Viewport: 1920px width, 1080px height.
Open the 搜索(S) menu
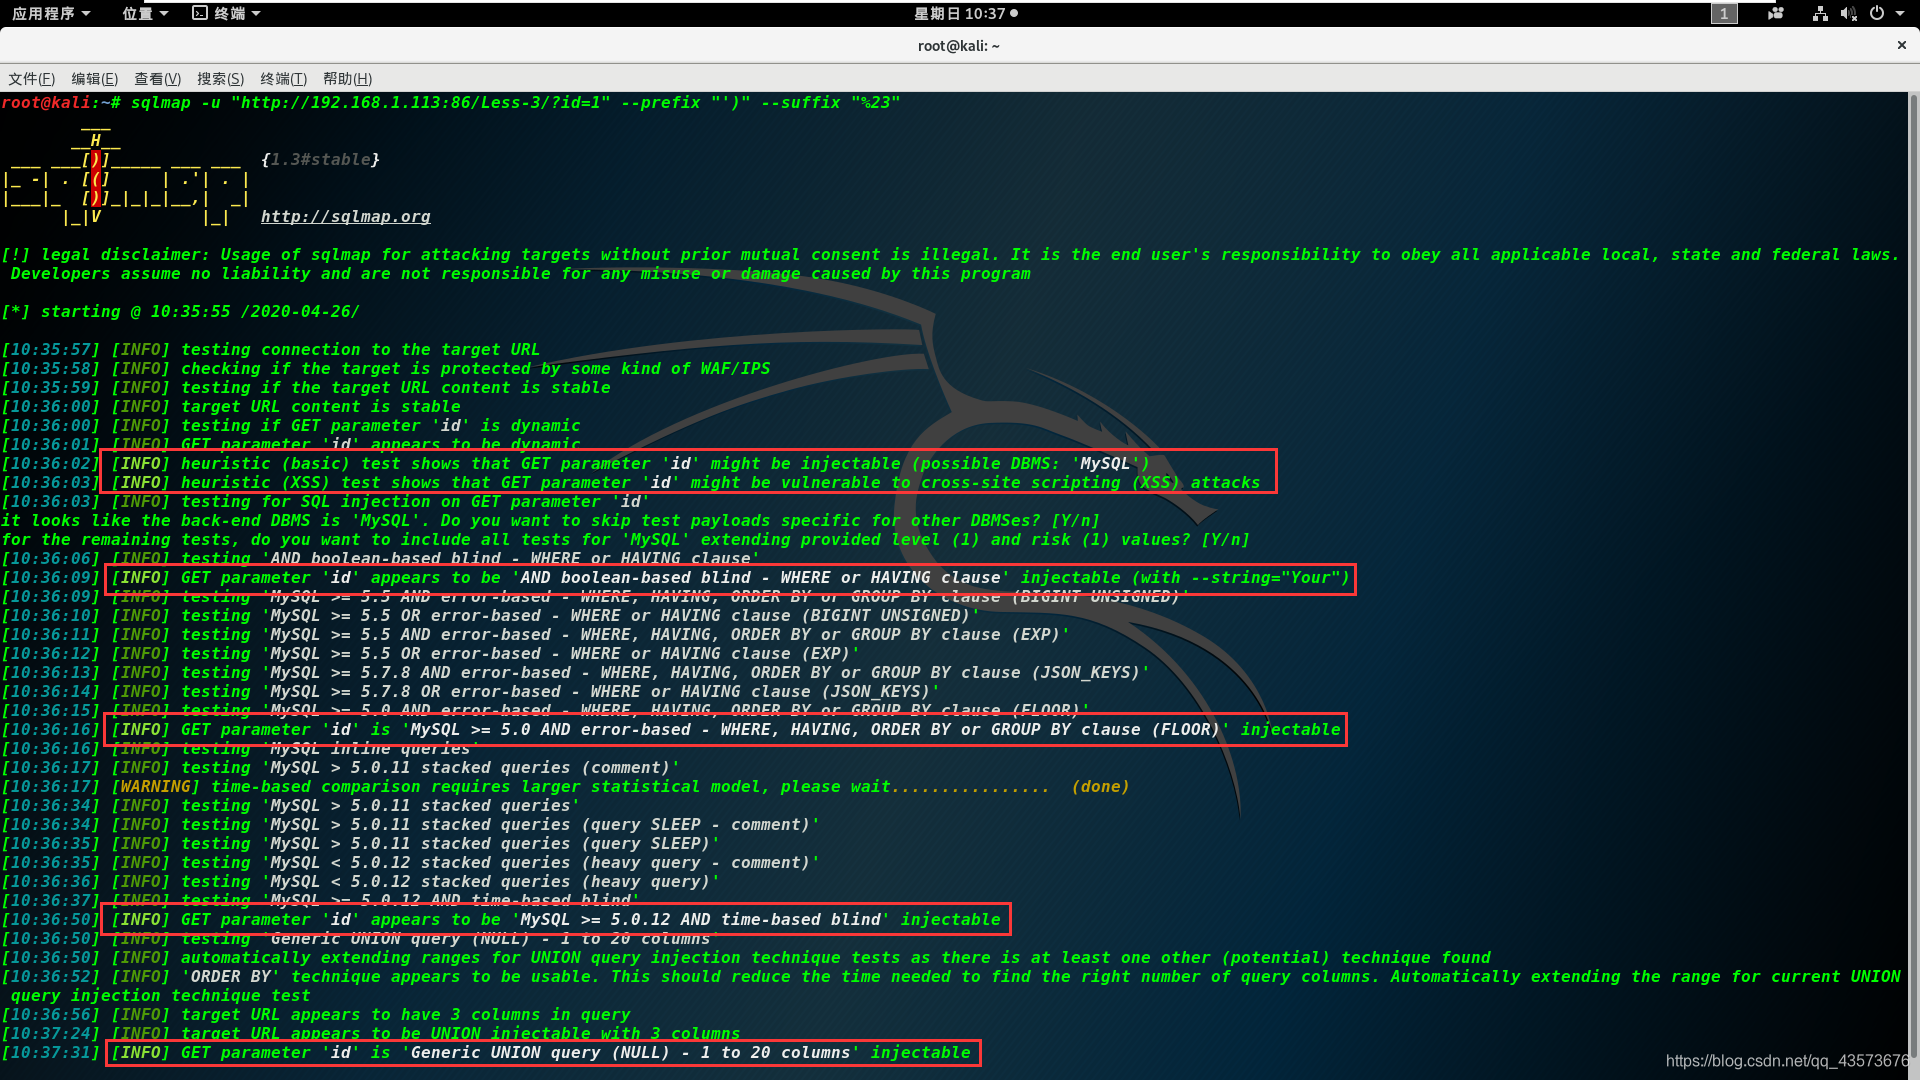[x=221, y=79]
